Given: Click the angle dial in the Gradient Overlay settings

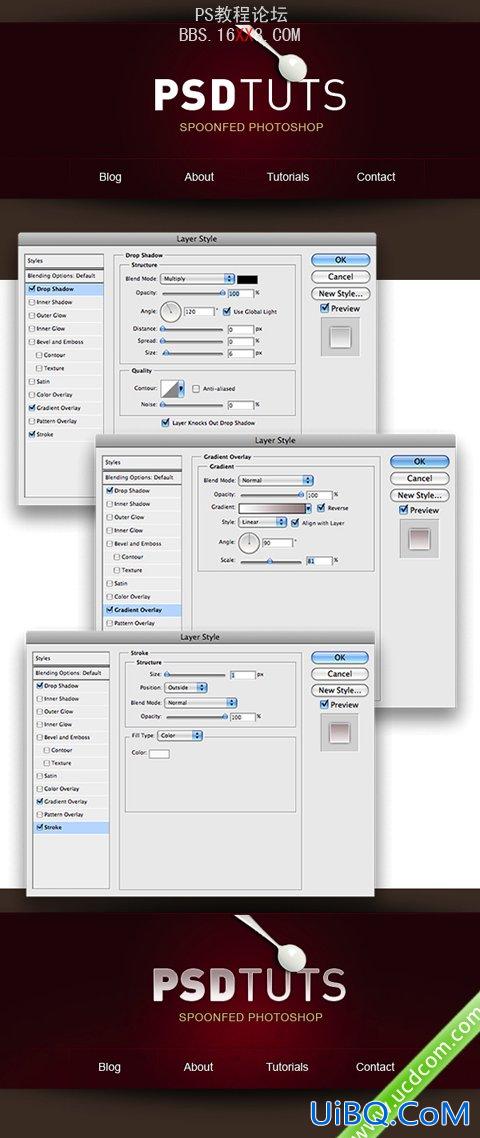Looking at the screenshot, I should 249,542.
